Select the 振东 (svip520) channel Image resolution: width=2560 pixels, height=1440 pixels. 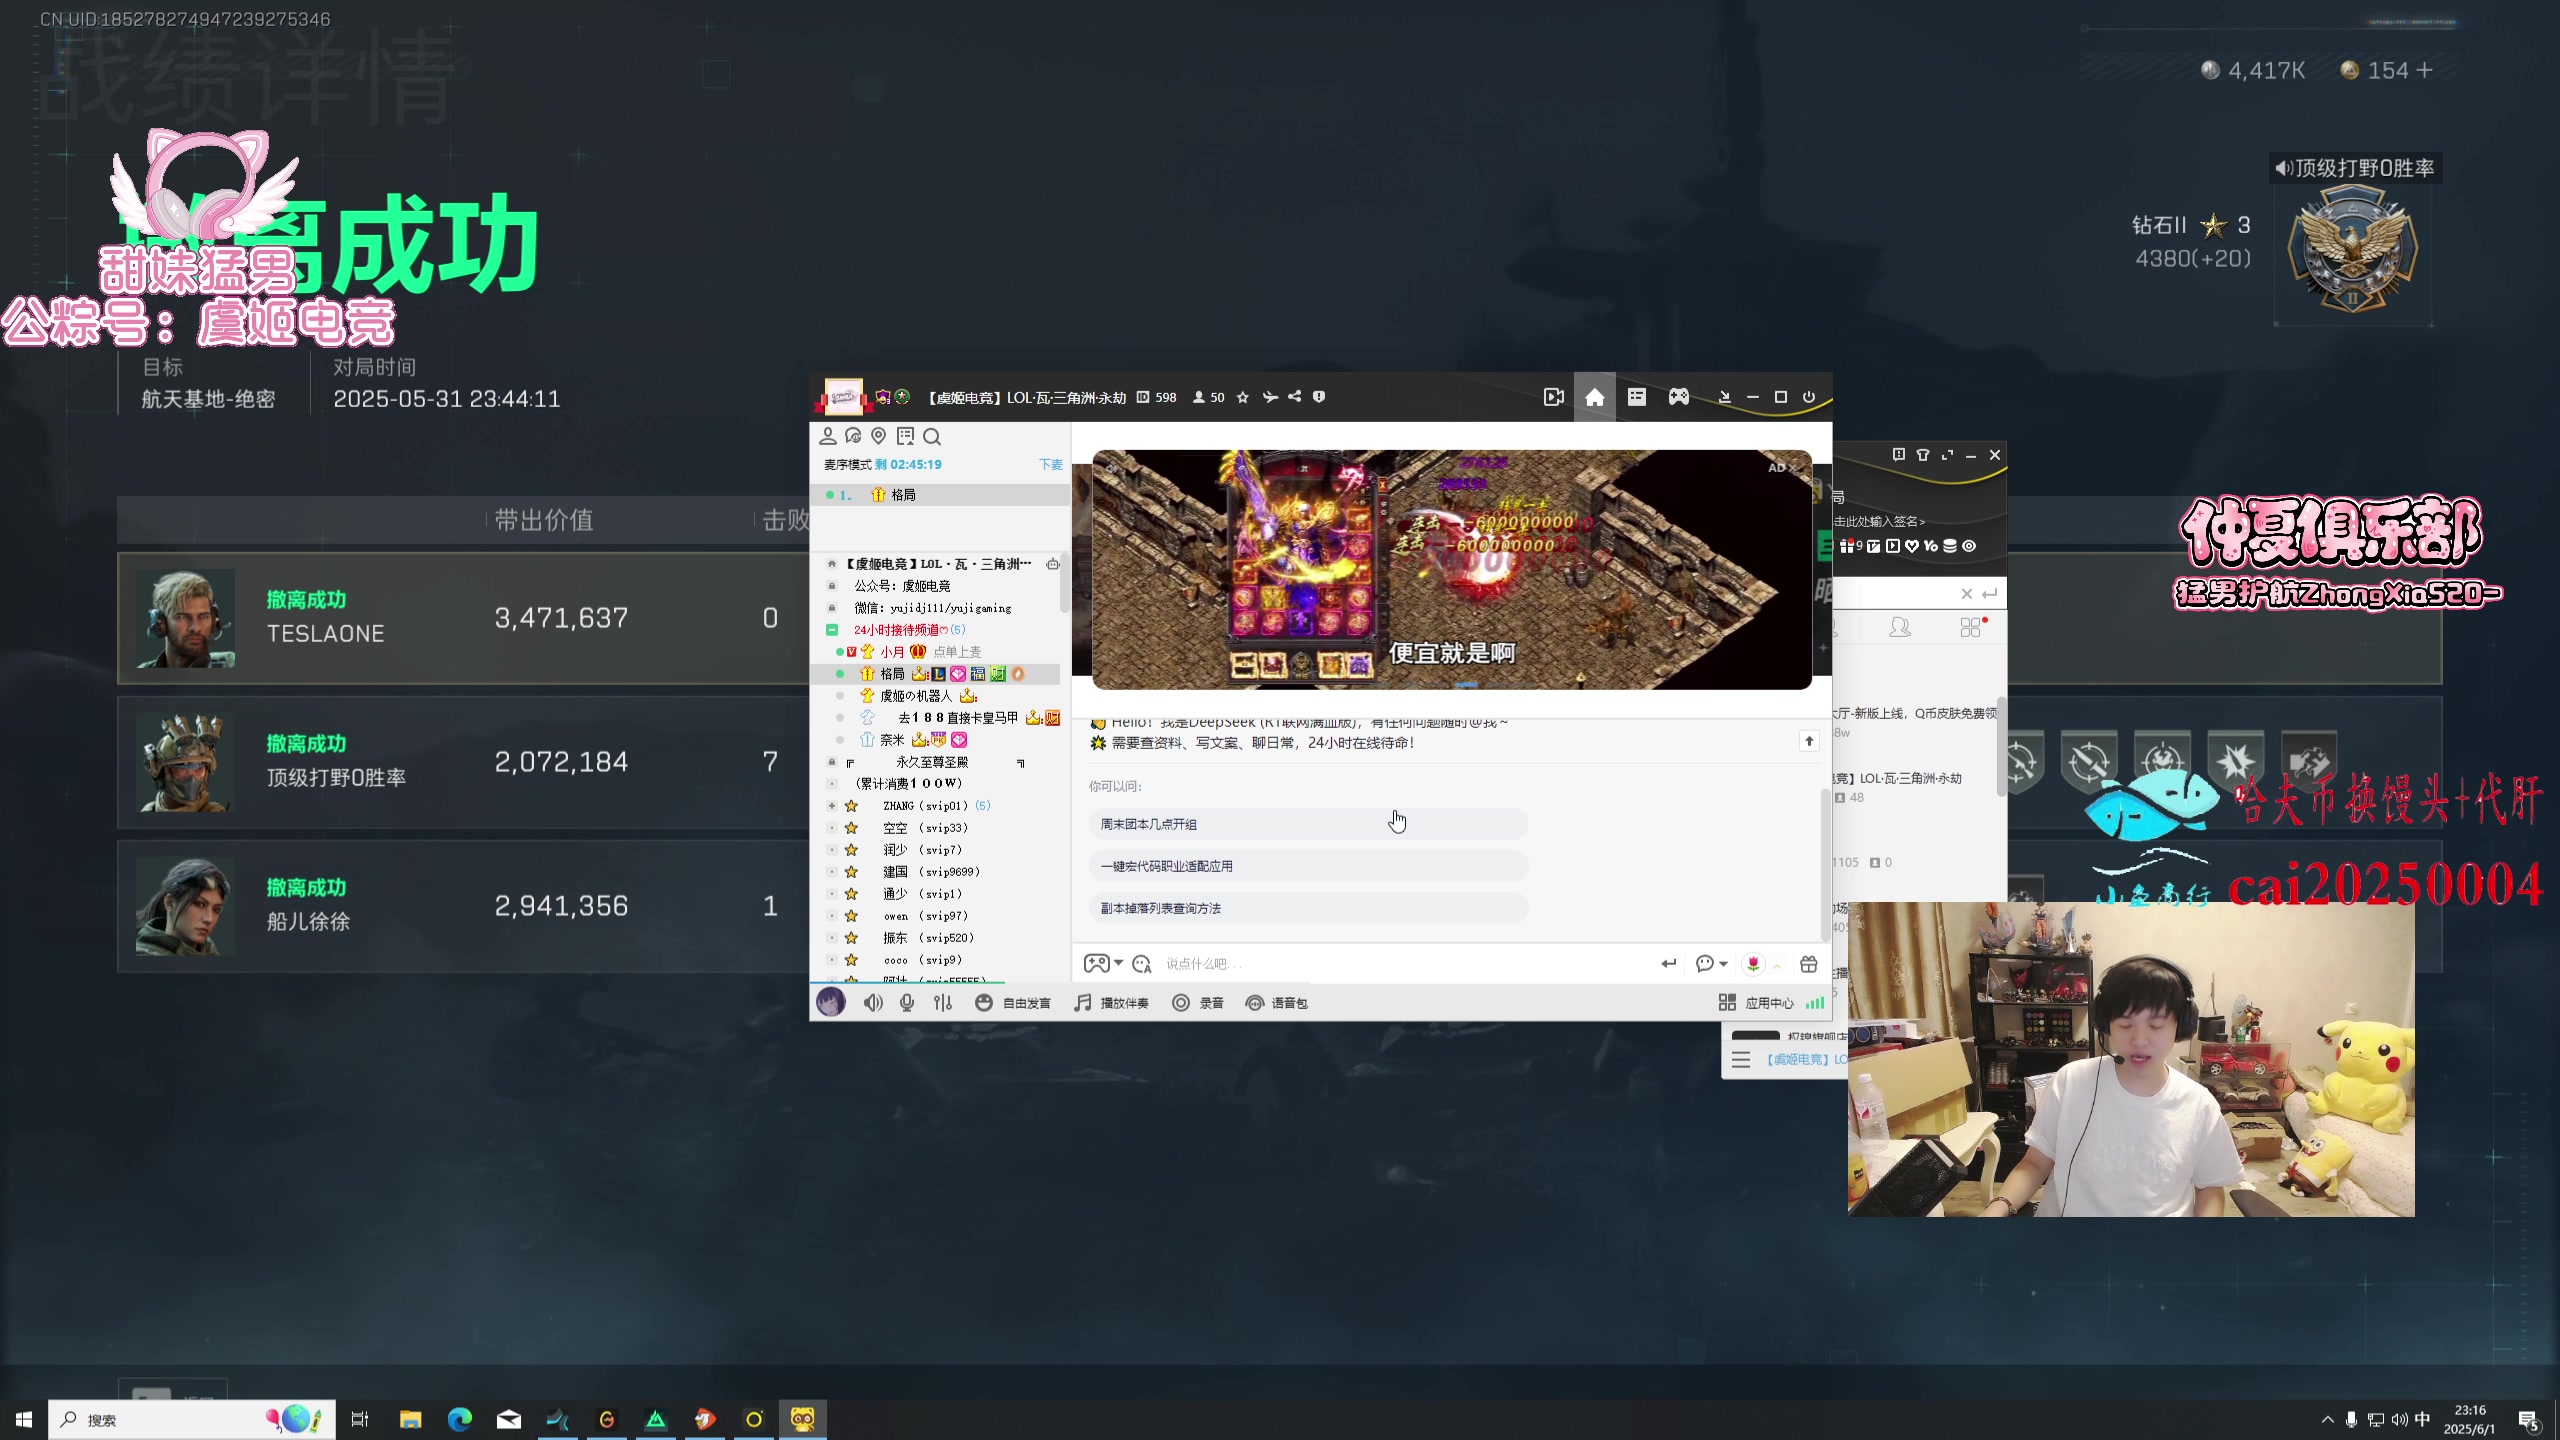(x=928, y=938)
